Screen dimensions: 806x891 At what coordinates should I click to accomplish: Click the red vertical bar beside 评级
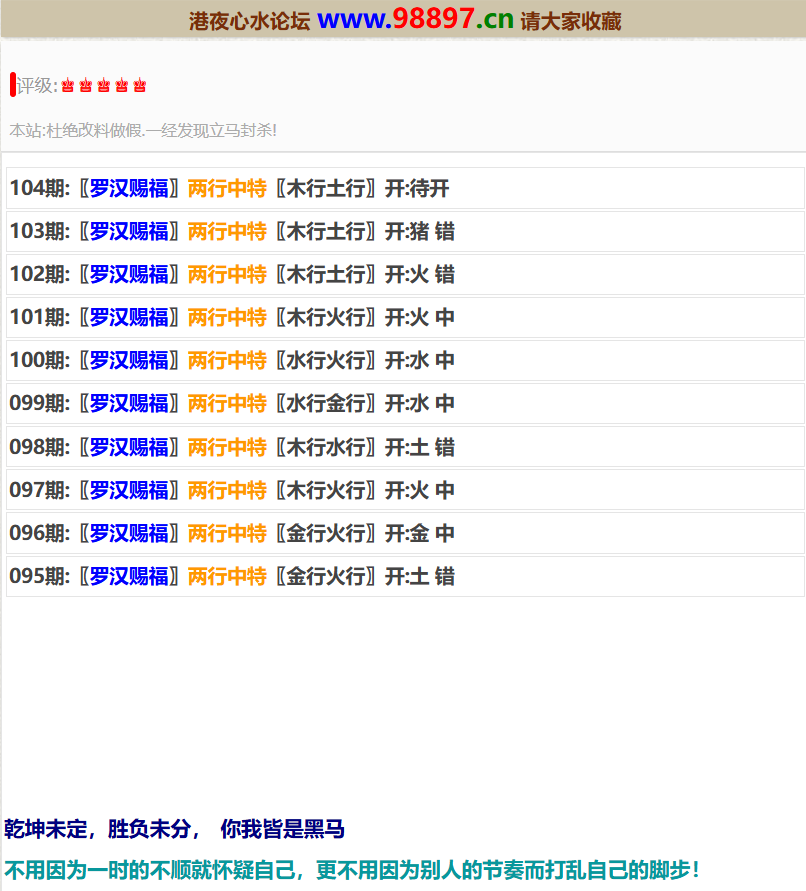tap(12, 85)
